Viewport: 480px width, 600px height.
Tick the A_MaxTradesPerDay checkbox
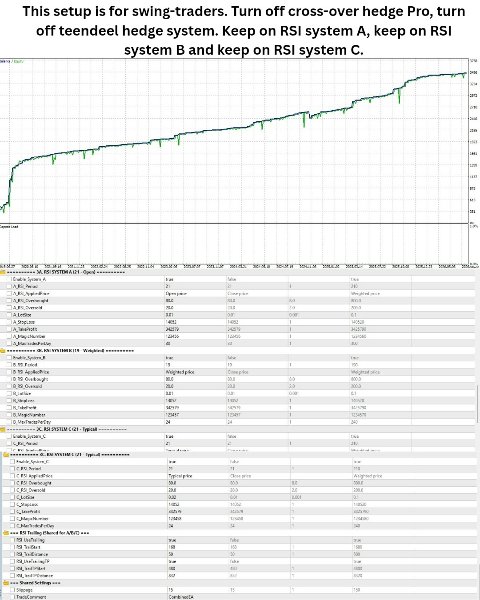[9, 344]
